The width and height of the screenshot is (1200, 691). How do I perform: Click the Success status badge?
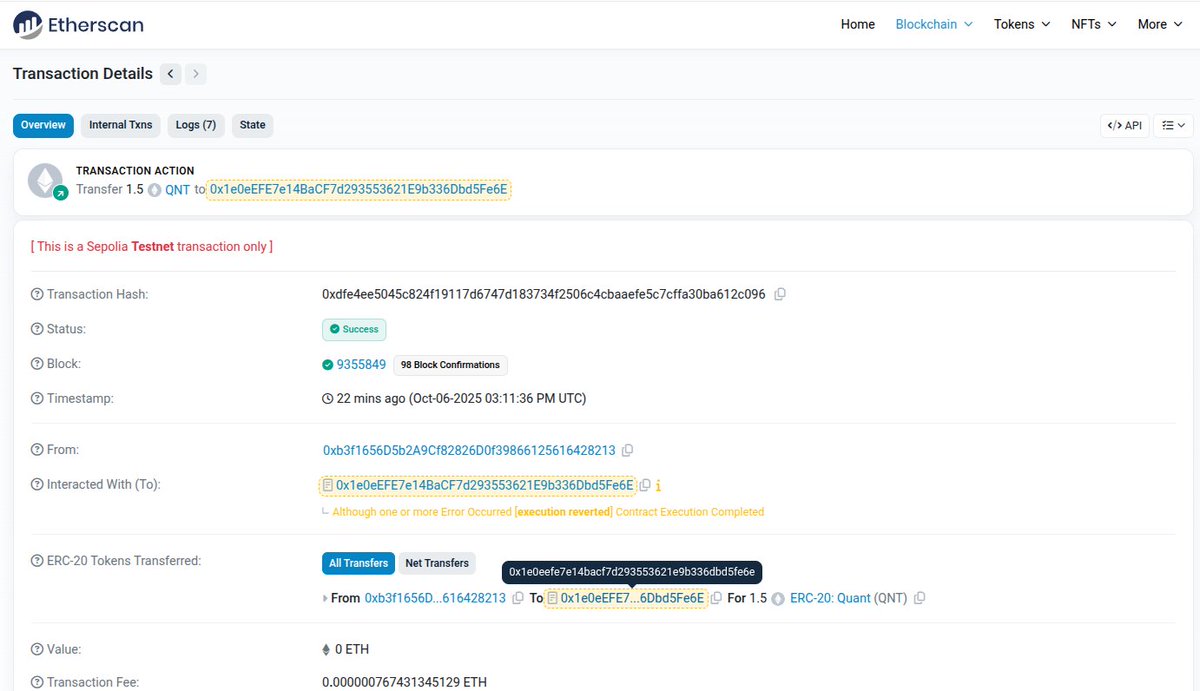[354, 329]
